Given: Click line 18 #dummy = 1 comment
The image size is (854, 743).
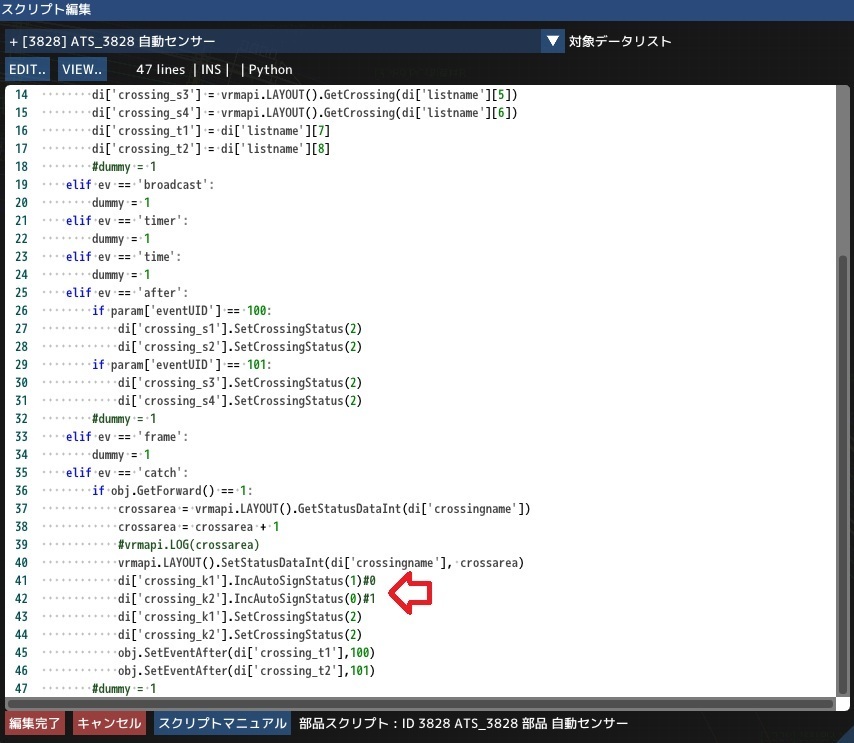Looking at the screenshot, I should 124,167.
